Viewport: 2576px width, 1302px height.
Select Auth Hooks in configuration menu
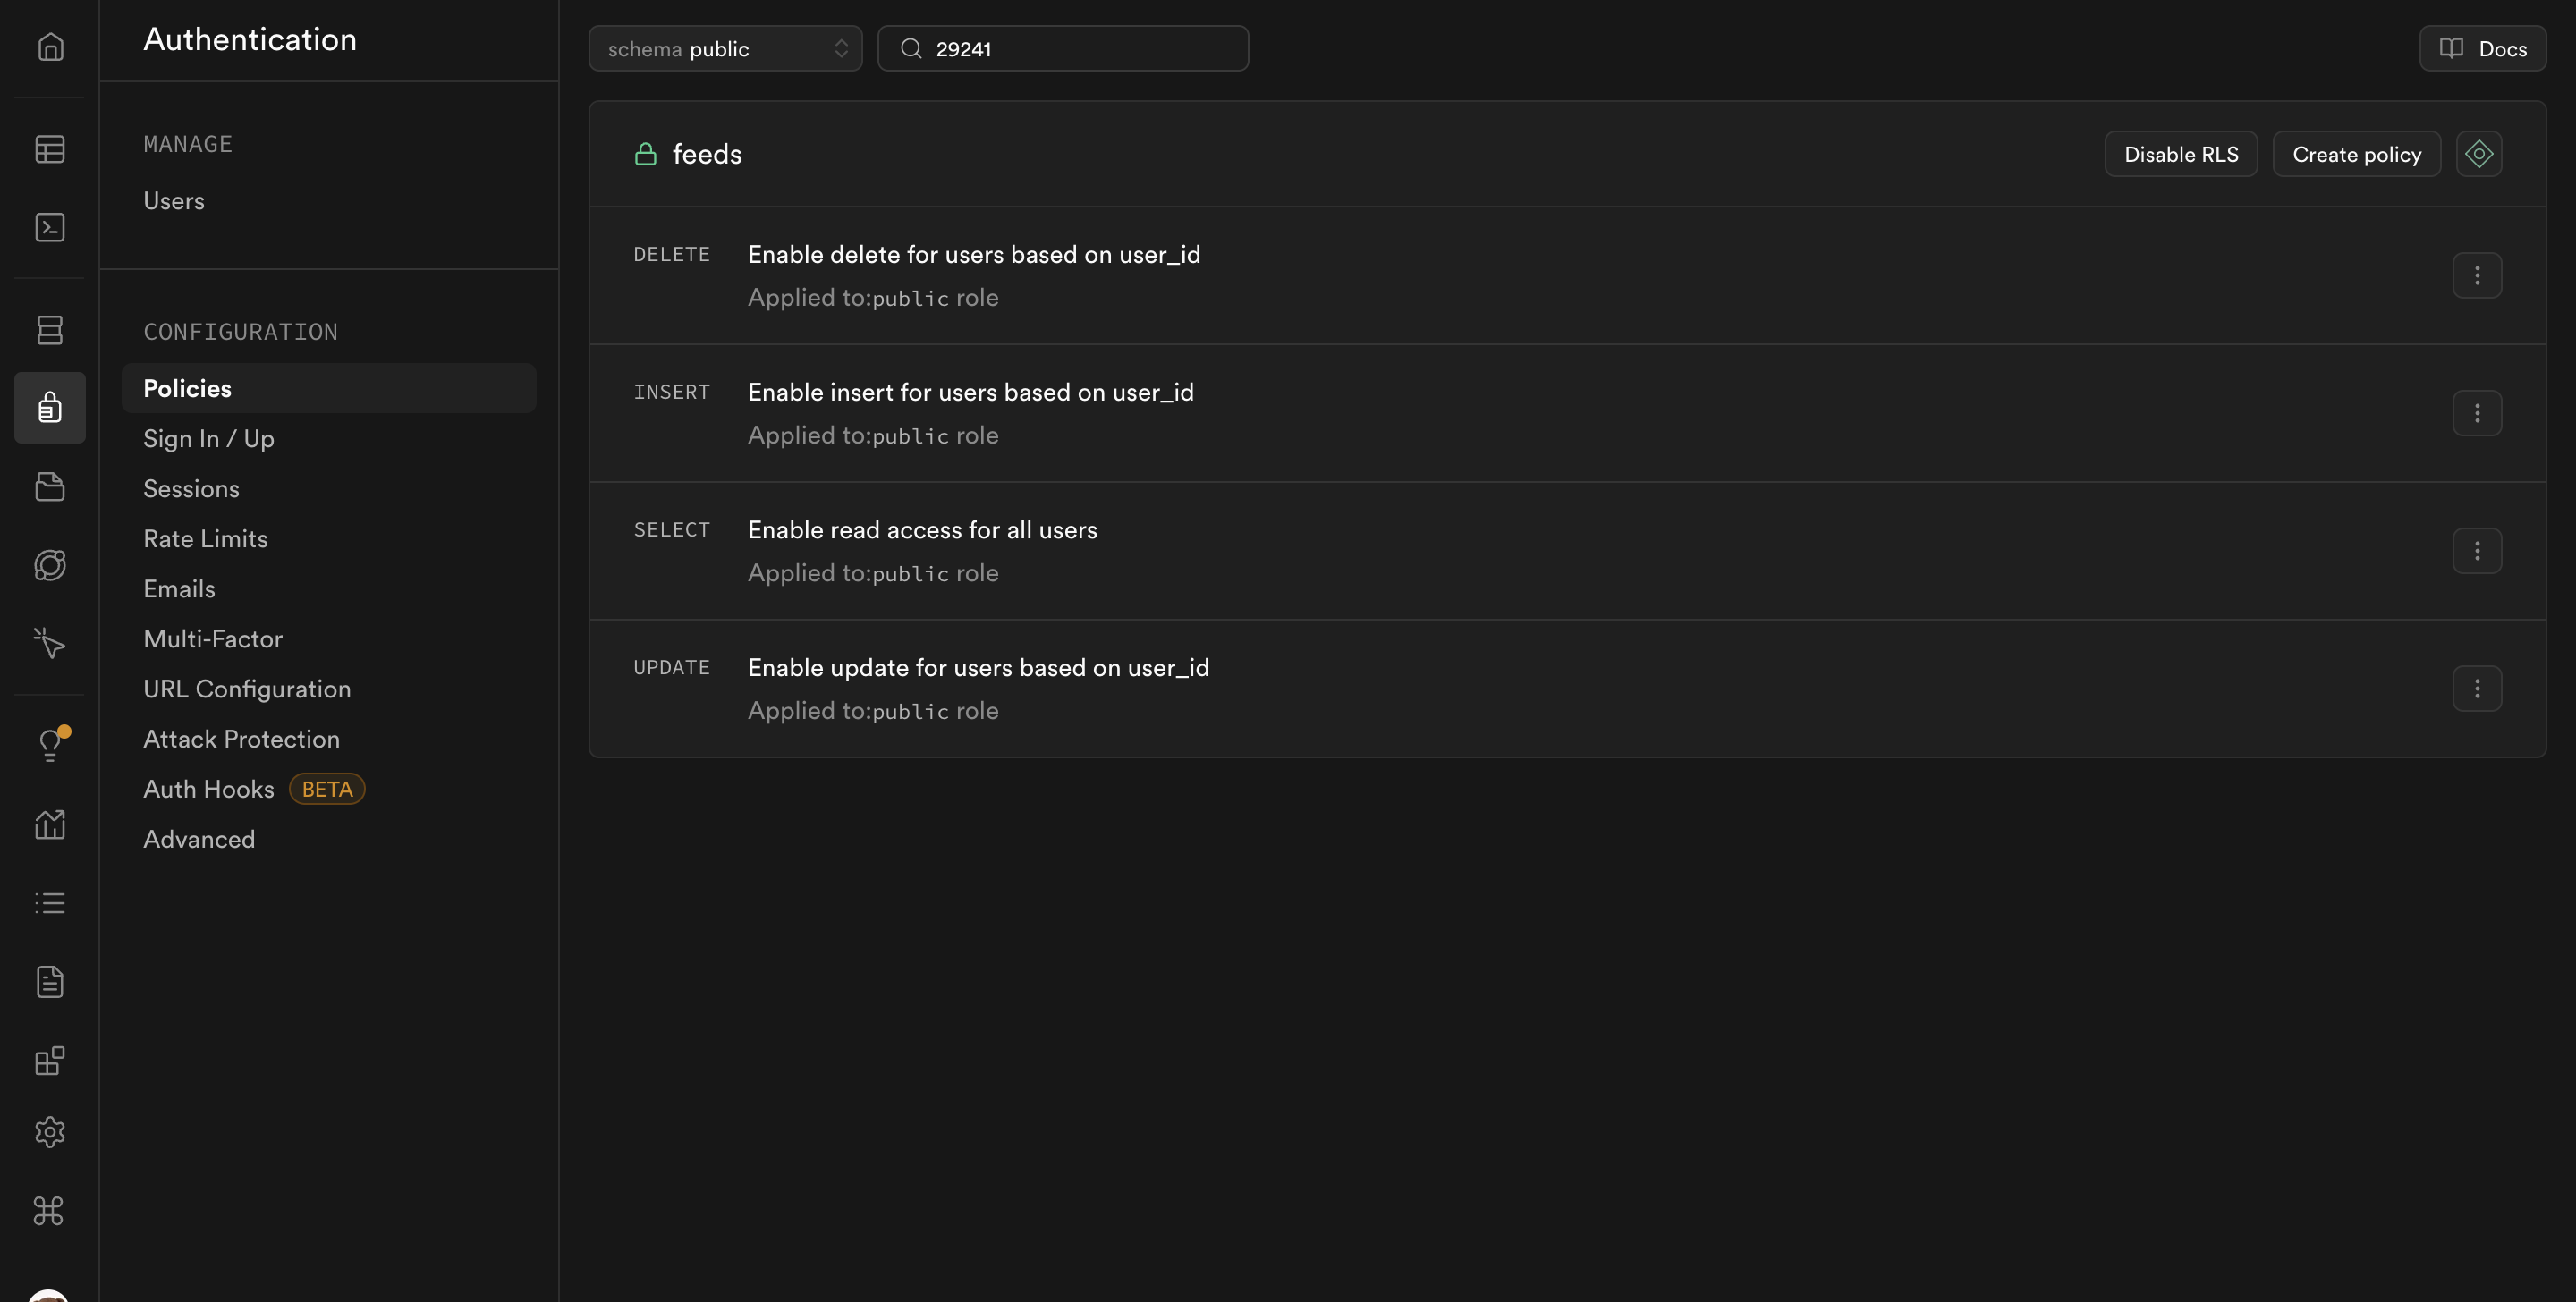point(208,789)
